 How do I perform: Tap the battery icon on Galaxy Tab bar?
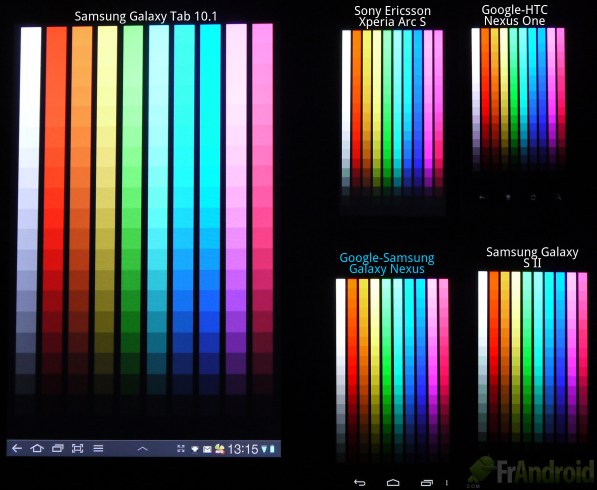[272, 449]
